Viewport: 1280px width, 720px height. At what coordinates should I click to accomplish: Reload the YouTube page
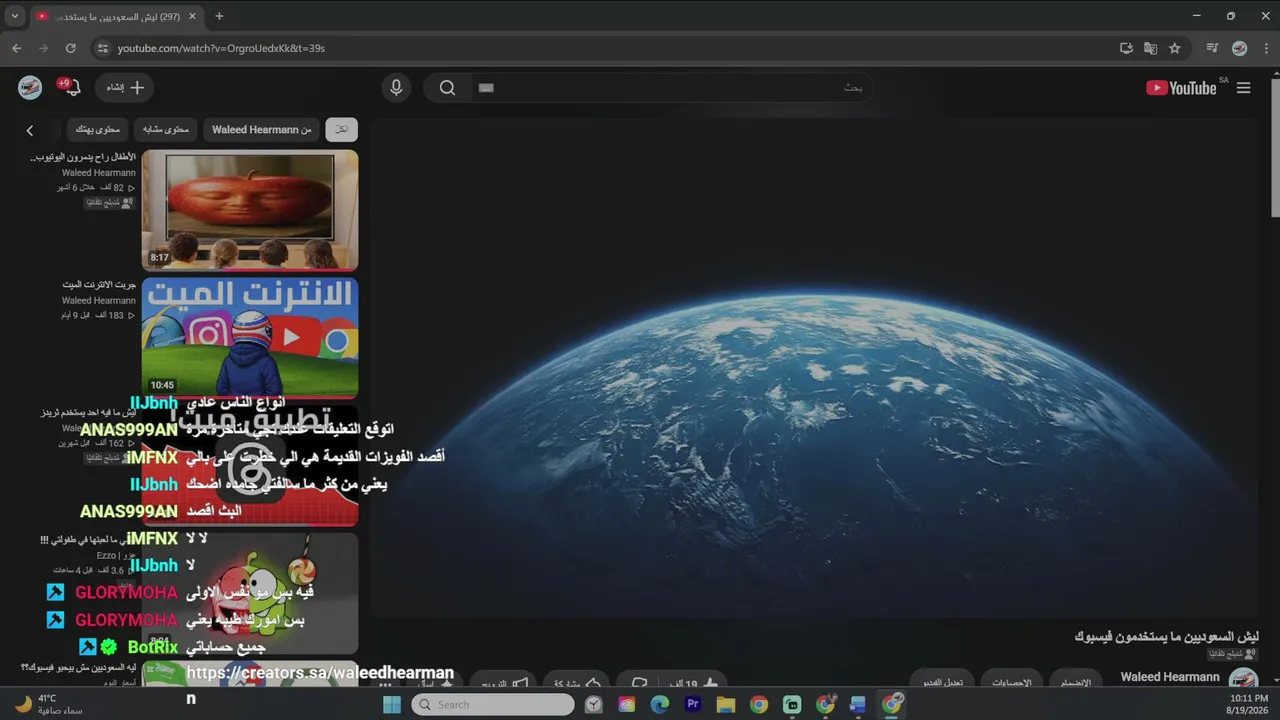coord(70,48)
